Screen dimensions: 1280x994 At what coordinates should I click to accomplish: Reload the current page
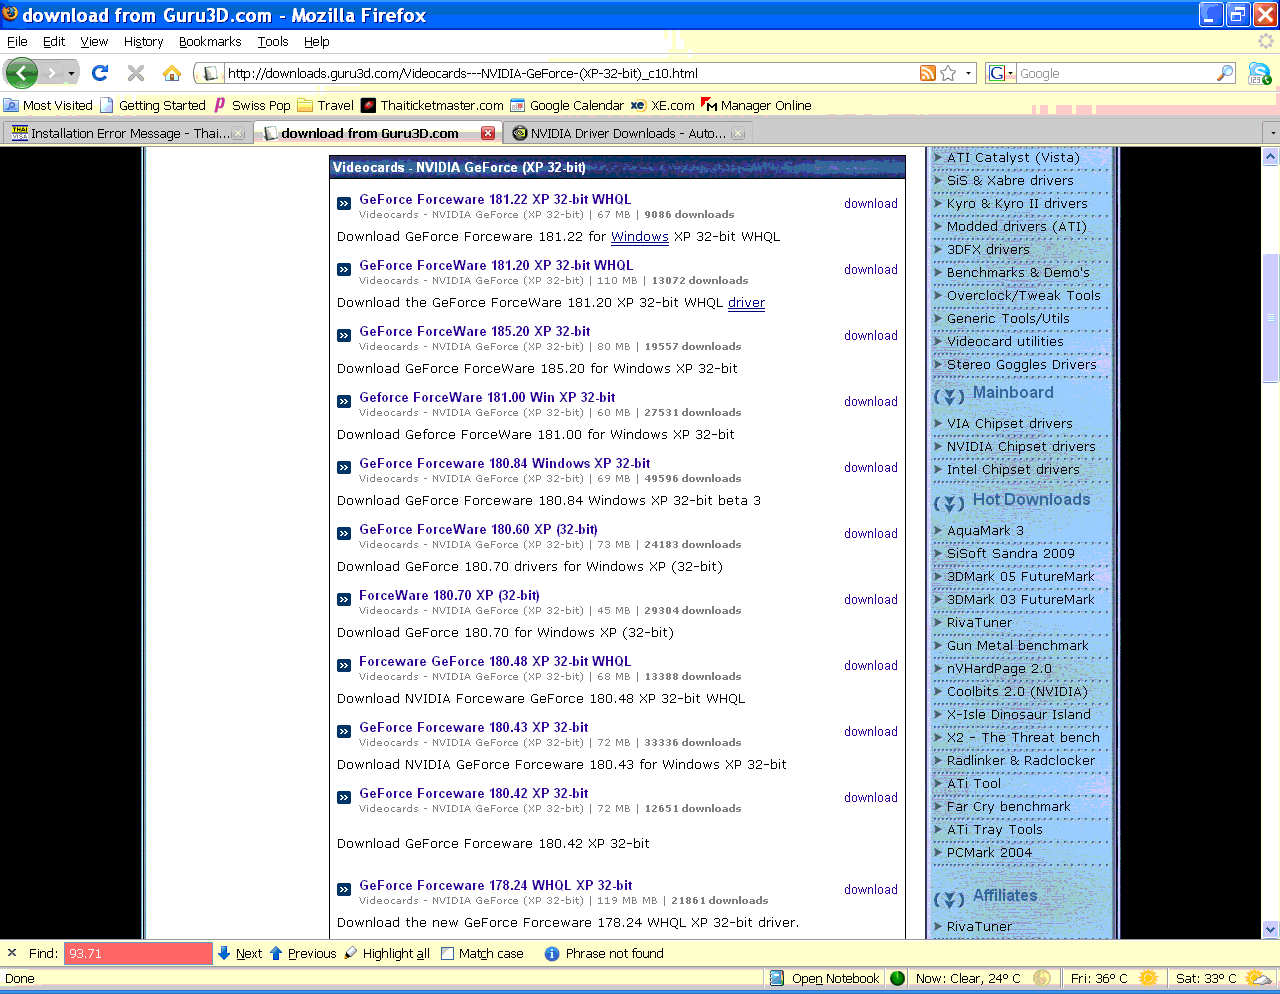coord(100,73)
